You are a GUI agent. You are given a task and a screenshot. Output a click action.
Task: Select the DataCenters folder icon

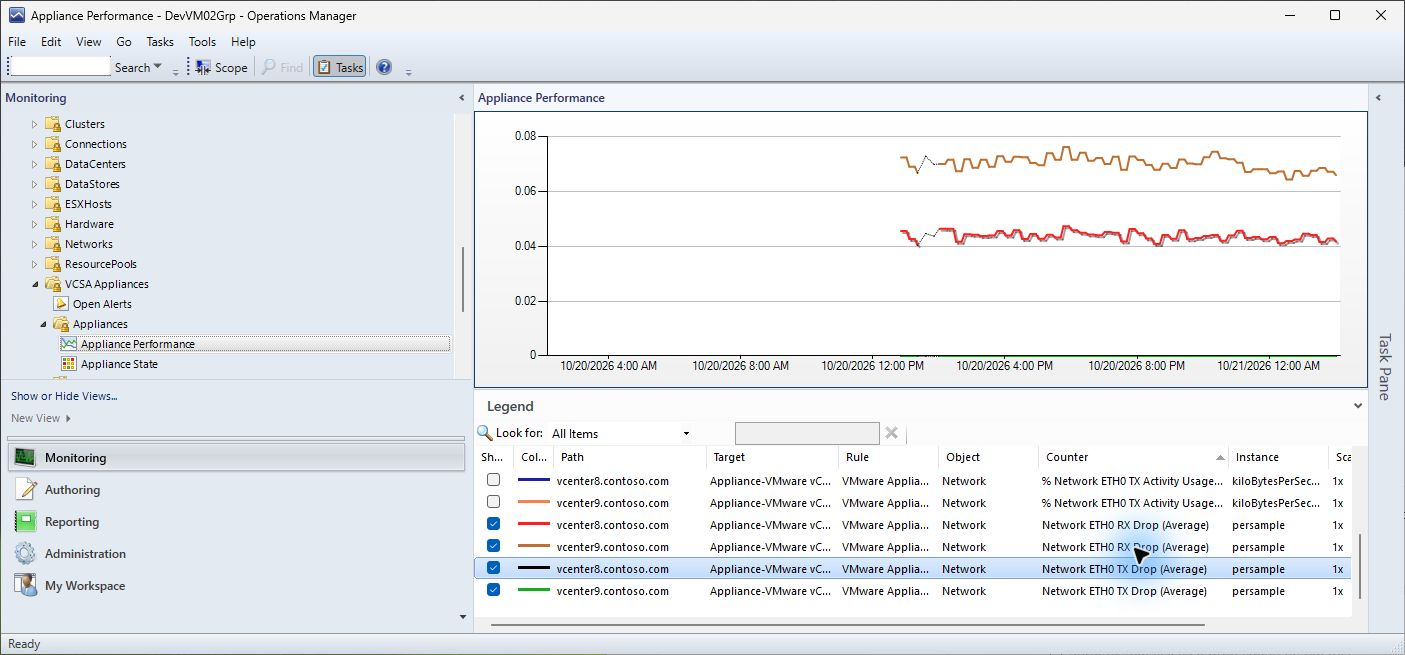(52, 164)
